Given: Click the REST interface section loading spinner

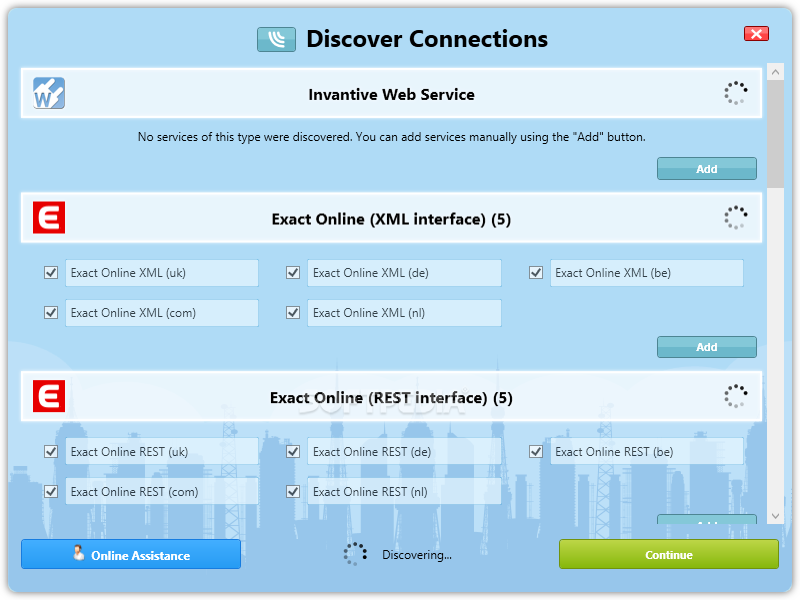Looking at the screenshot, I should click(x=736, y=396).
